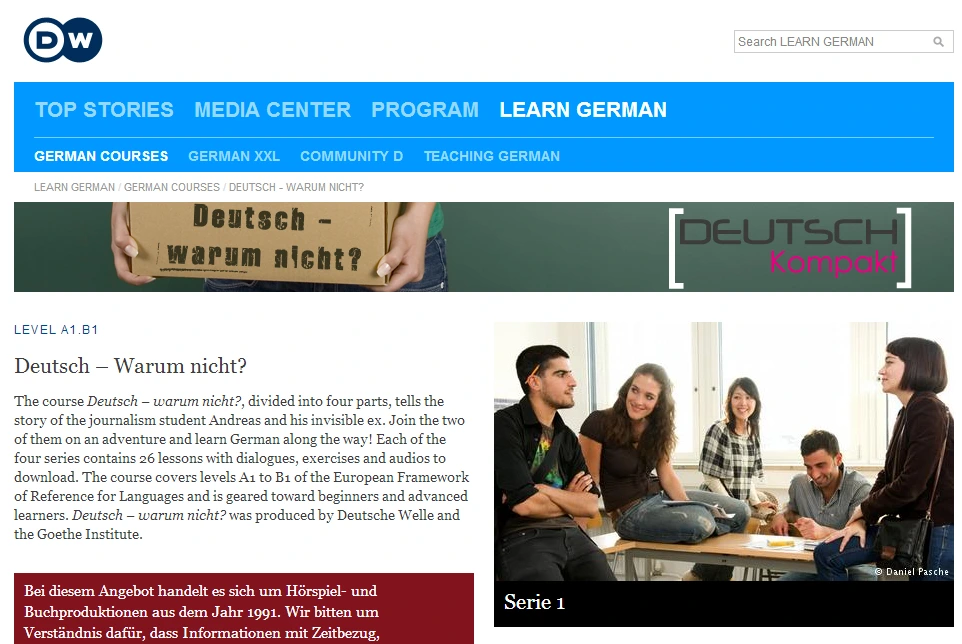Click the Deutsch – Warum nicht? heading
The height and width of the screenshot is (644, 962).
pyautogui.click(x=130, y=366)
